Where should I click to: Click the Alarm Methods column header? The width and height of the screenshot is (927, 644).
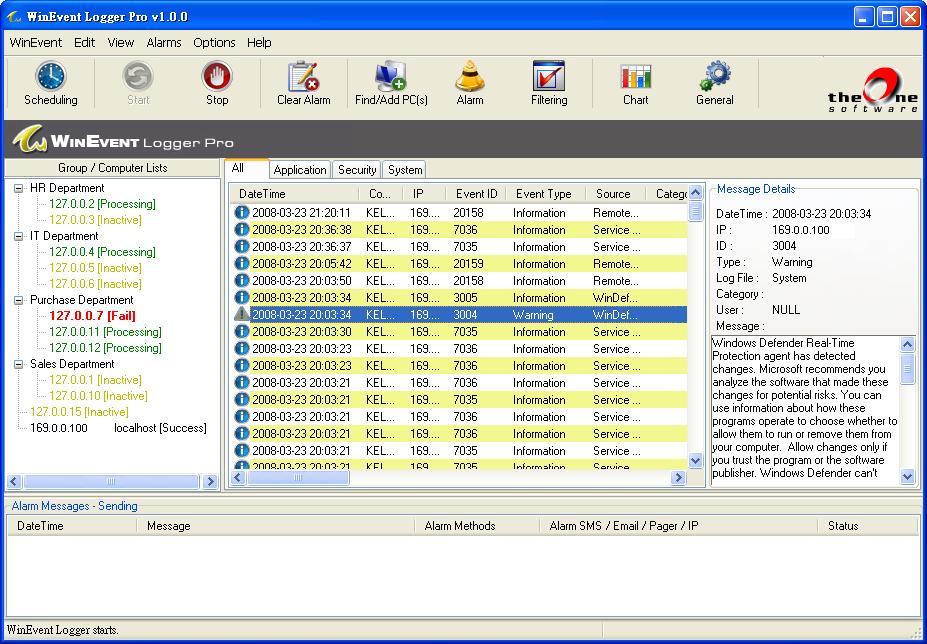477,526
